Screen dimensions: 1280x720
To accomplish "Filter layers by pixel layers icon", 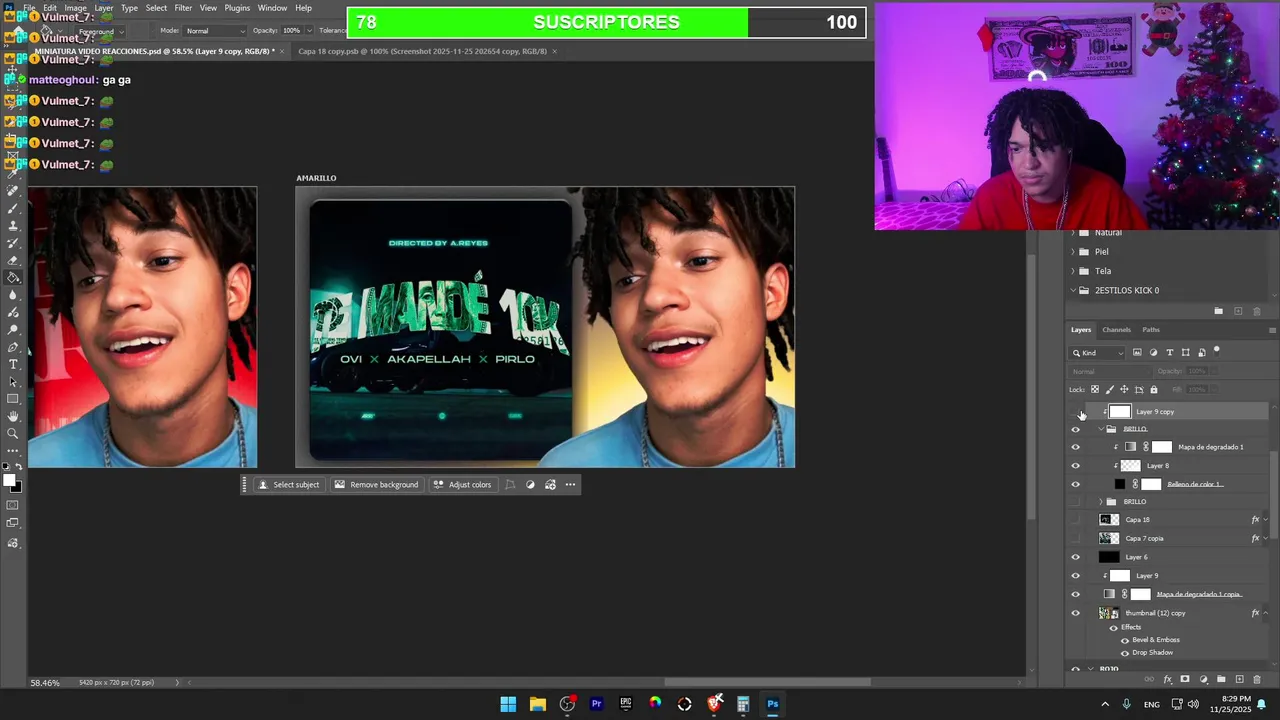I will 1137,352.
